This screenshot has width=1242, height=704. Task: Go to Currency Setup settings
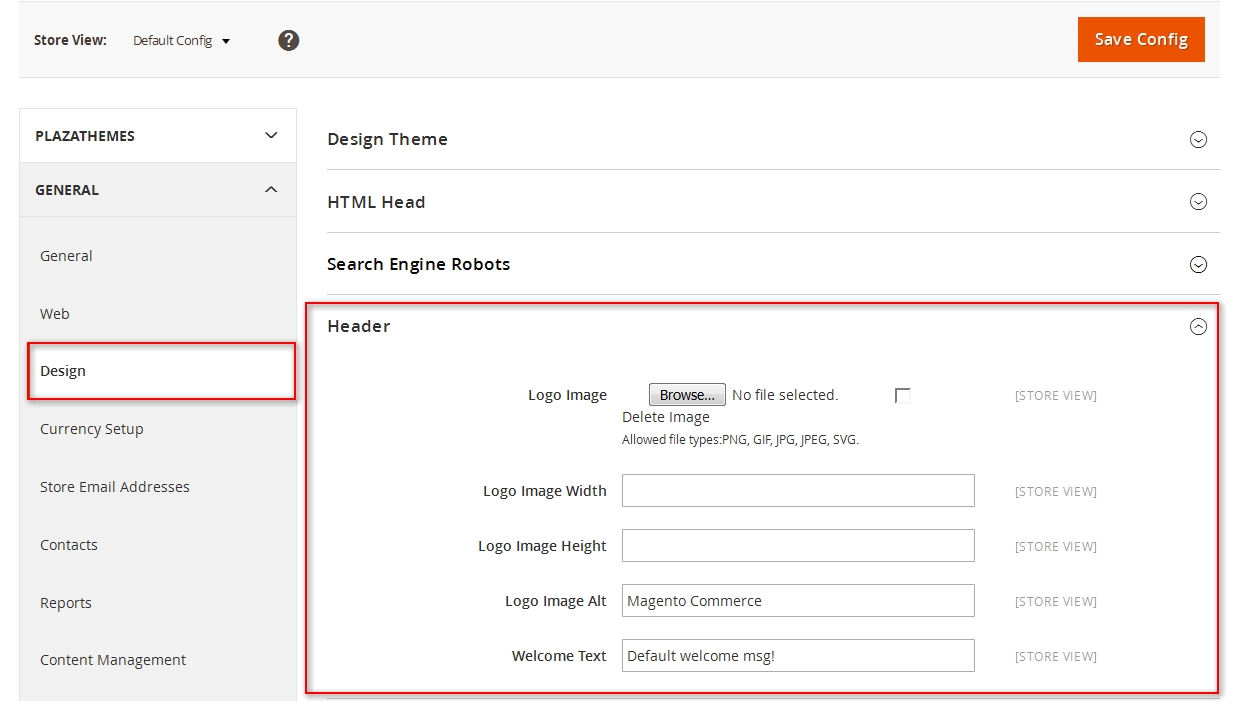point(92,429)
